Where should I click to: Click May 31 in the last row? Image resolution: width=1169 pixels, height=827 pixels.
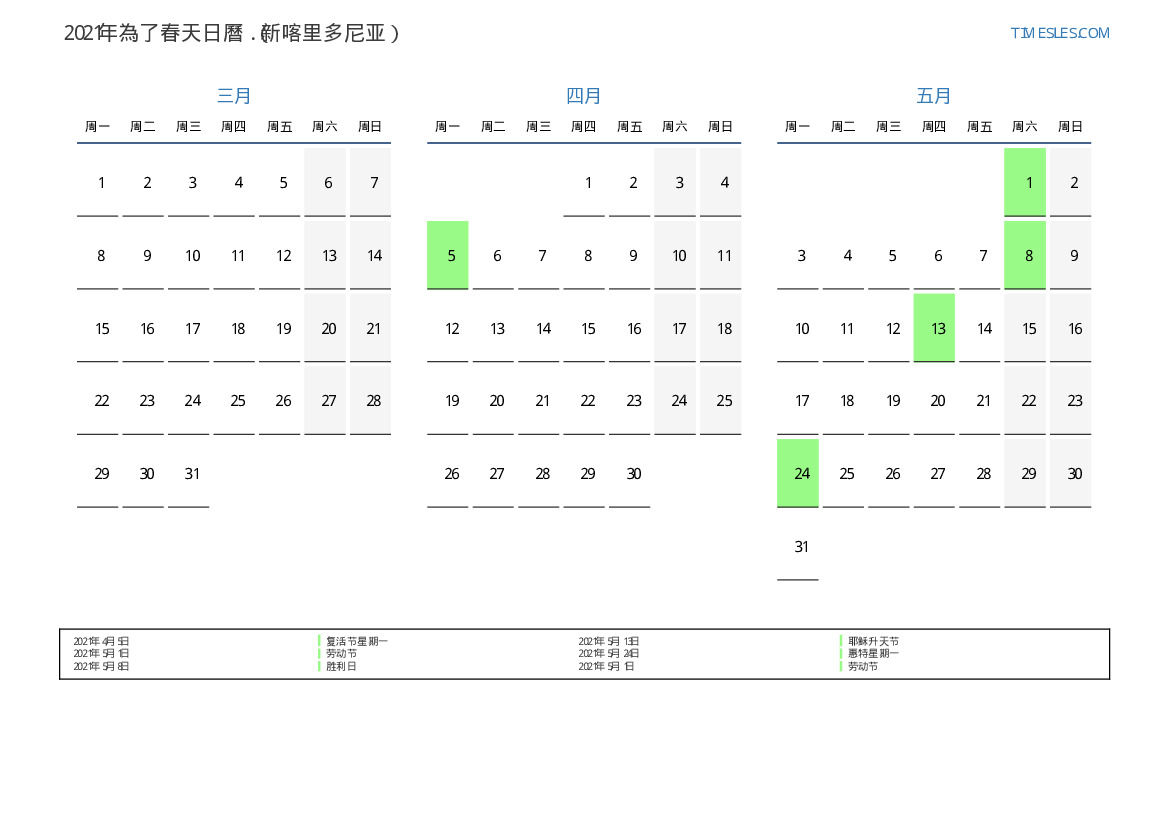(x=798, y=546)
